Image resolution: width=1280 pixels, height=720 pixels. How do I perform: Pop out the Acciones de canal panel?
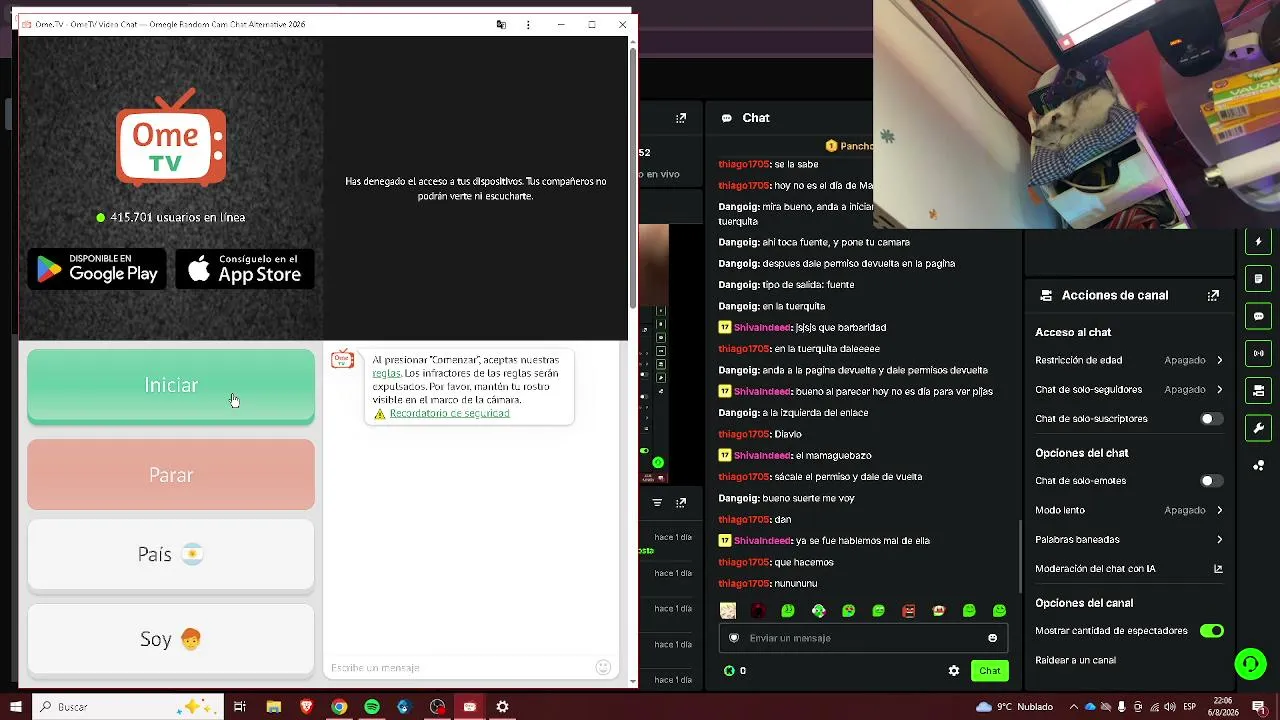click(x=1213, y=296)
